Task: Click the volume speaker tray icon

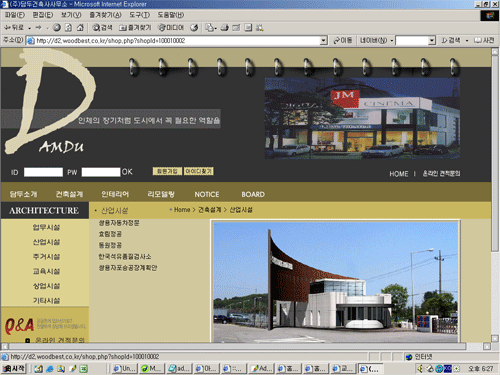Action: coord(420,369)
